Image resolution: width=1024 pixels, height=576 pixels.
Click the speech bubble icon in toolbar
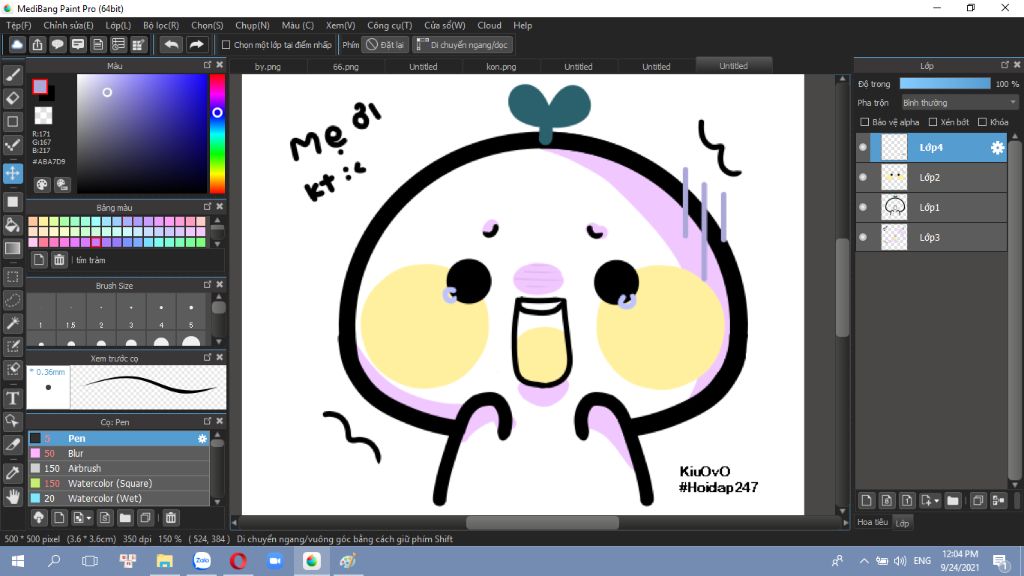click(x=57, y=44)
